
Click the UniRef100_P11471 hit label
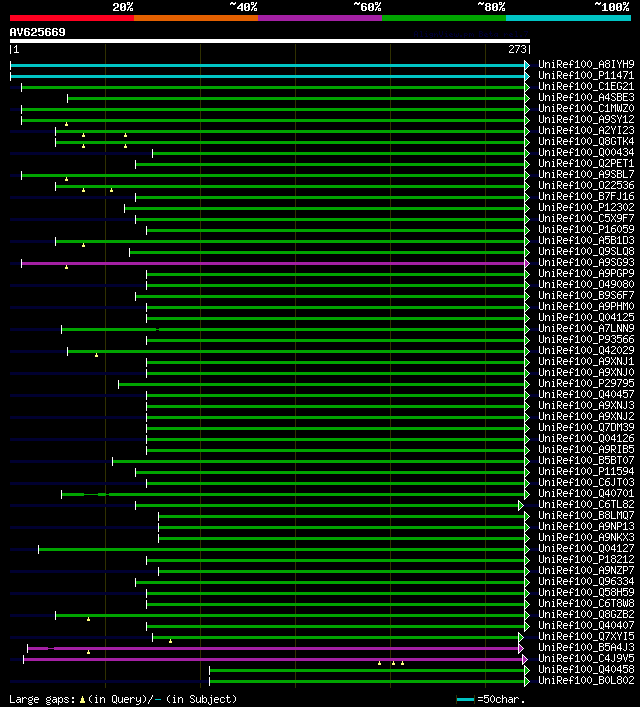[x=586, y=75]
